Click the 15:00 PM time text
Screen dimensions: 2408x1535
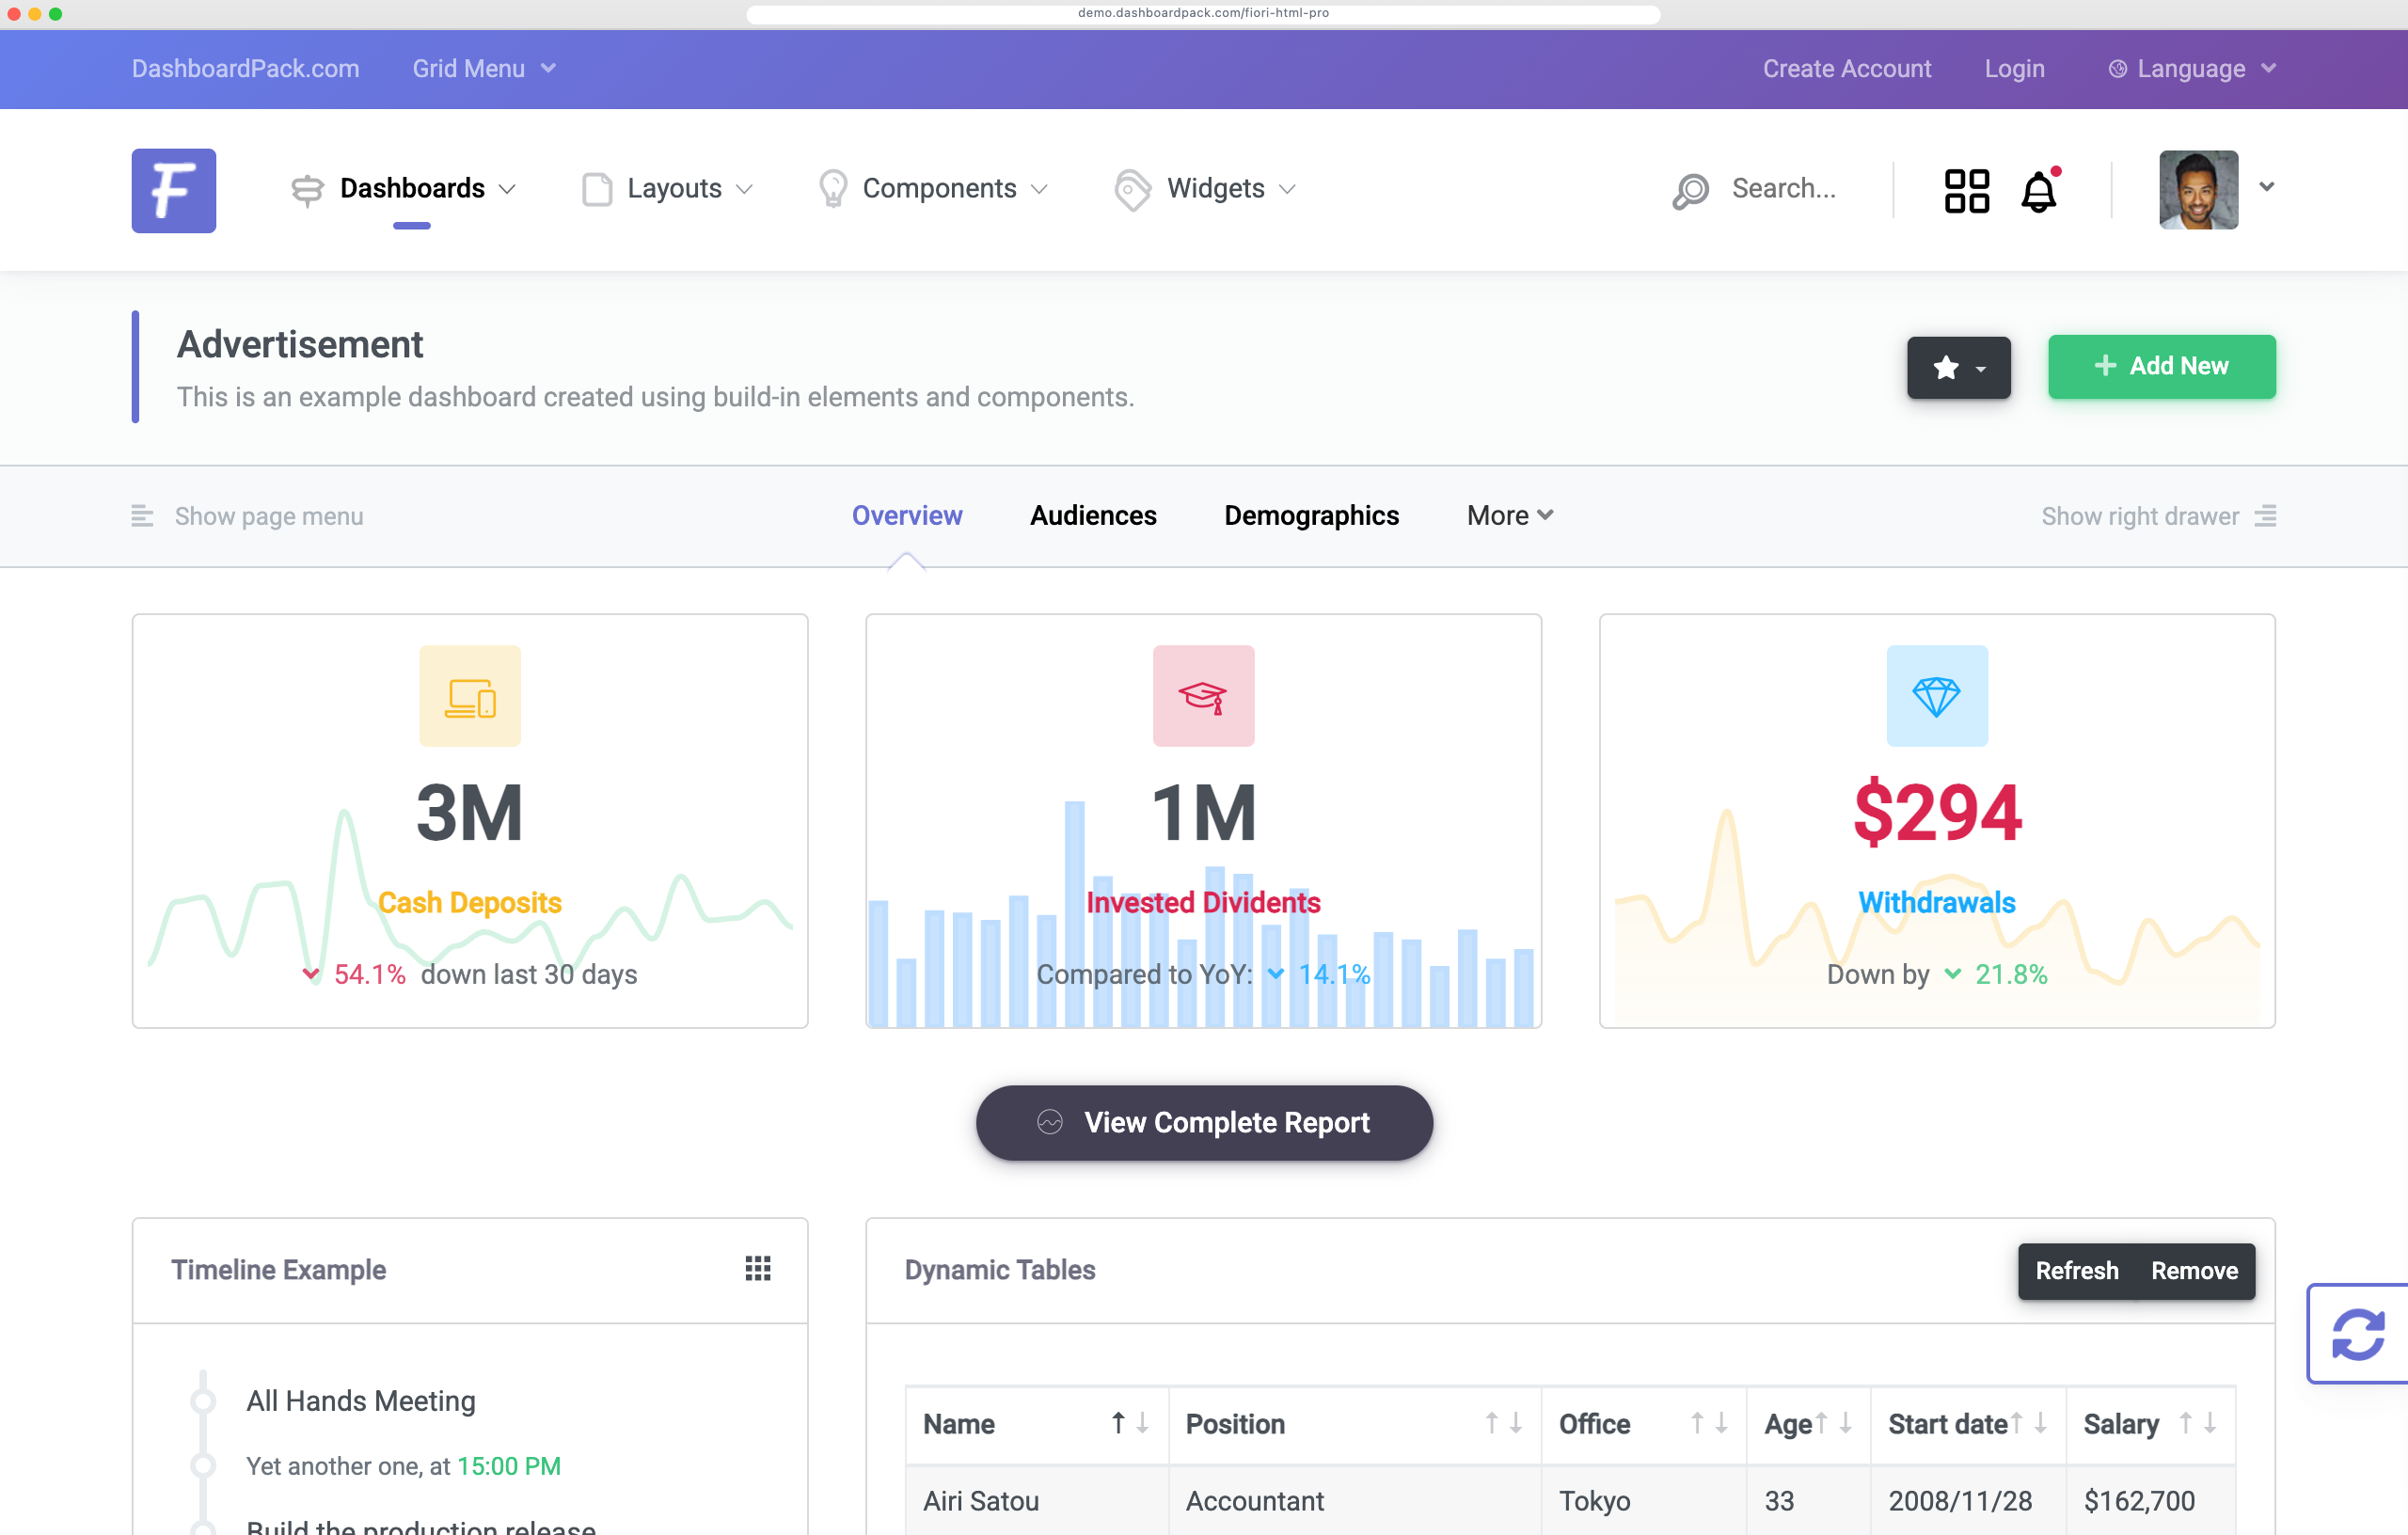tap(509, 1466)
